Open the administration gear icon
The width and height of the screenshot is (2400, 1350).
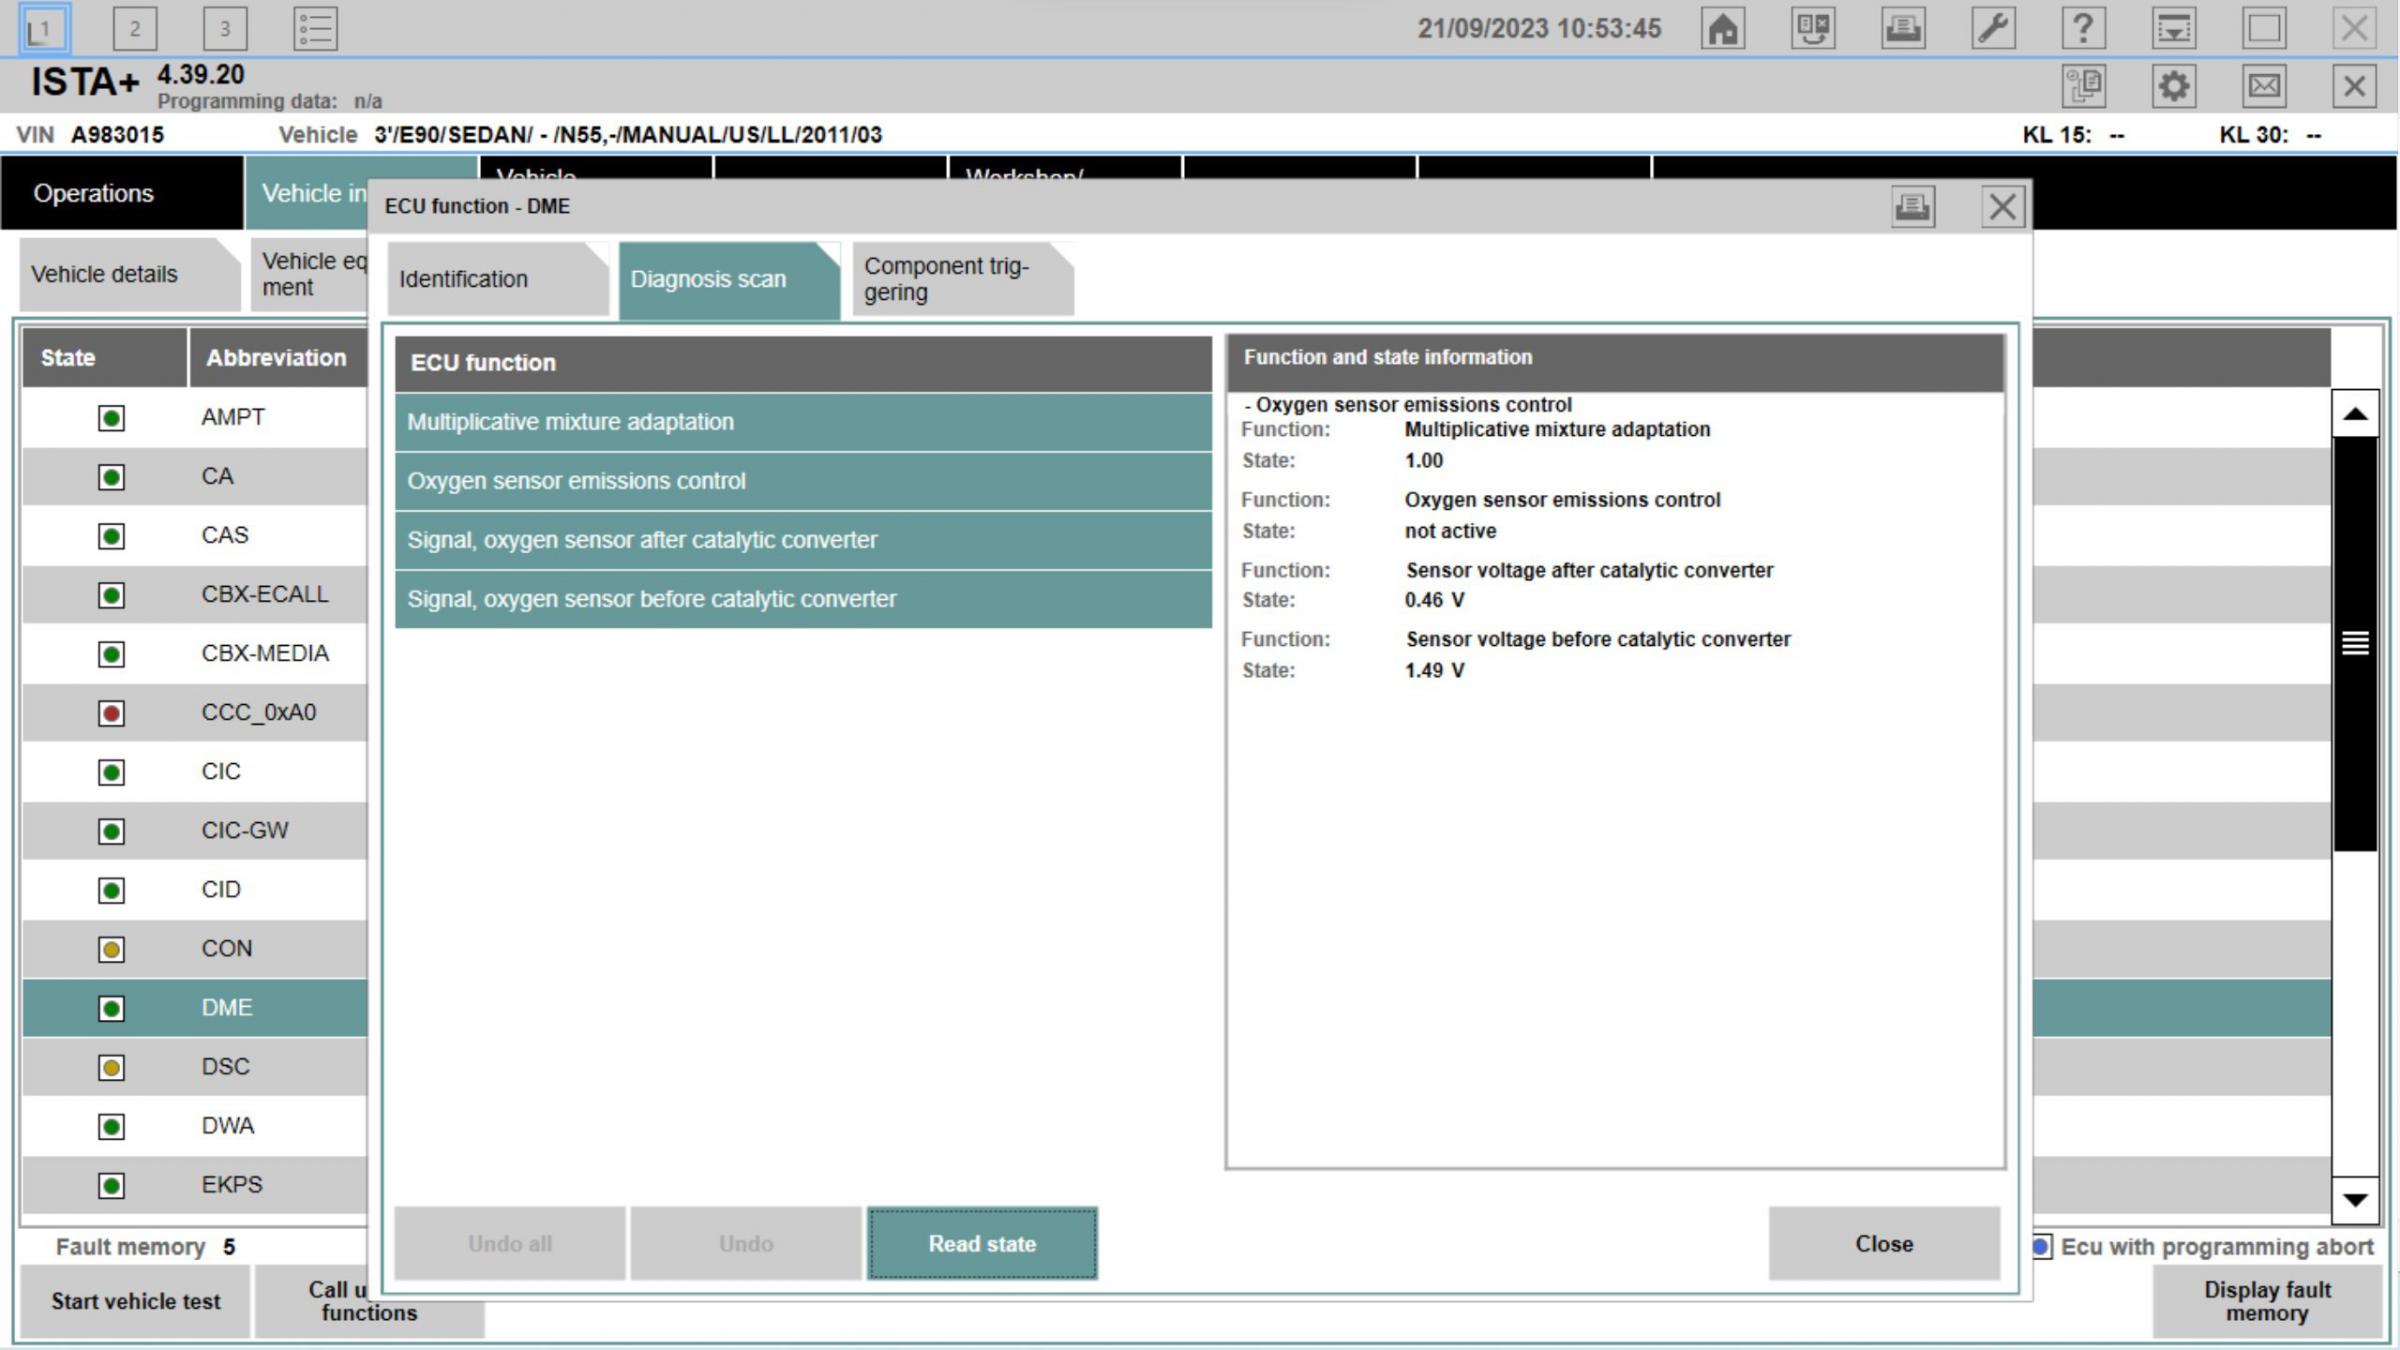(x=2174, y=86)
